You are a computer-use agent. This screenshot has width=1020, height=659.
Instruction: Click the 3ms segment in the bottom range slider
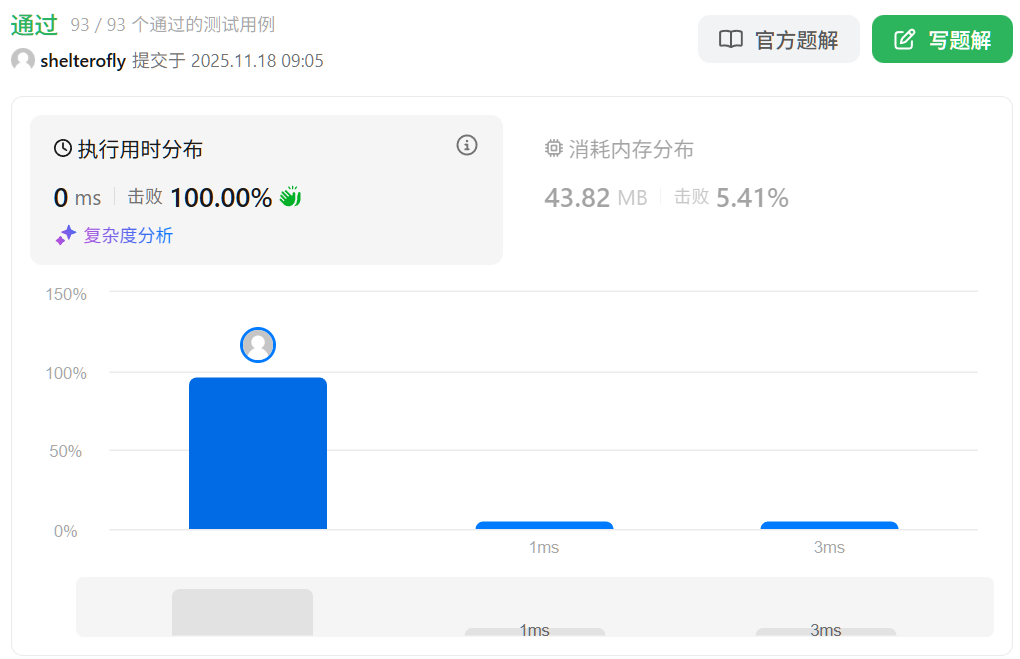(x=826, y=631)
